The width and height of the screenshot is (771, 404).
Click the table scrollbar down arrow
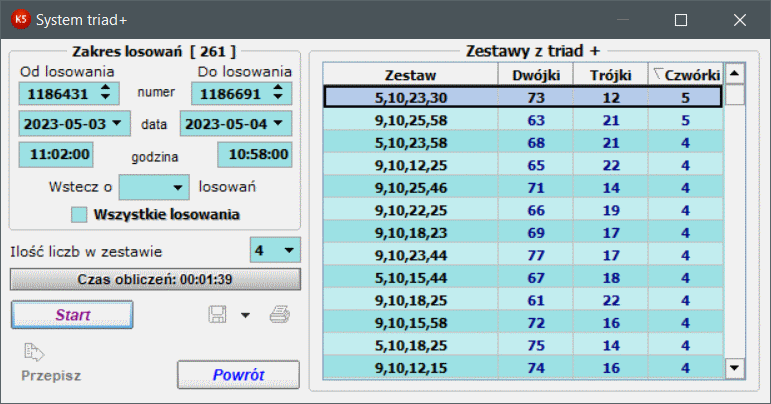tap(735, 368)
